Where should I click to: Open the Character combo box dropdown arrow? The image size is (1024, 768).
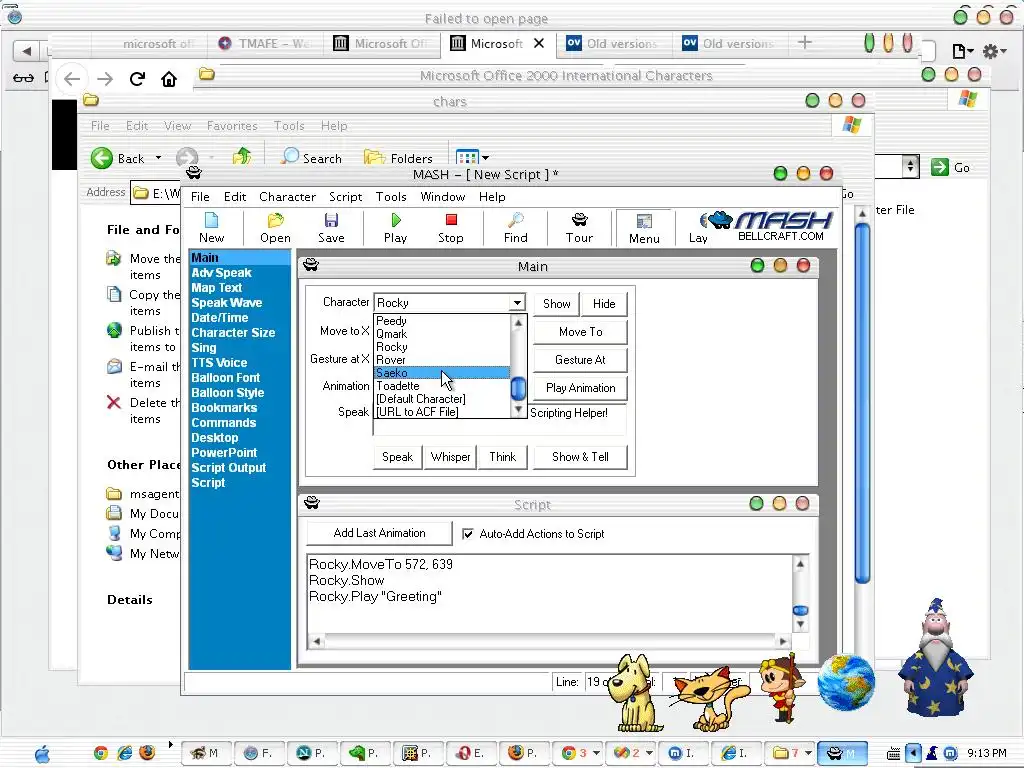[517, 302]
